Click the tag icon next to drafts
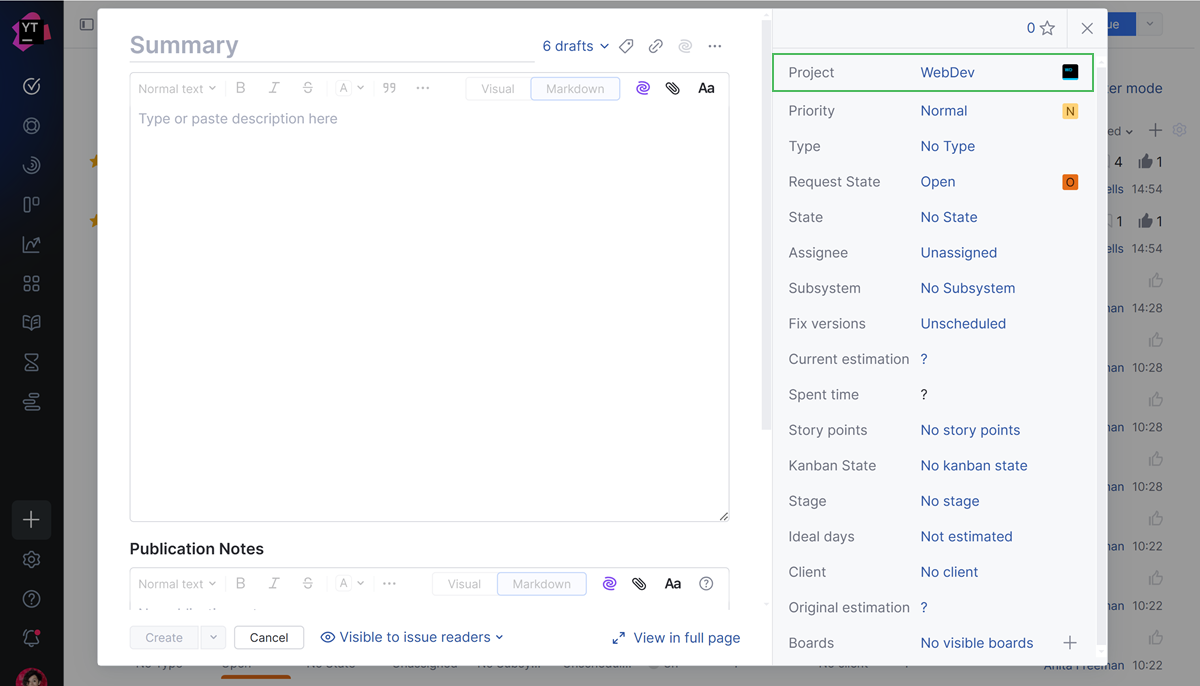This screenshot has height=686, width=1200. pyautogui.click(x=626, y=46)
